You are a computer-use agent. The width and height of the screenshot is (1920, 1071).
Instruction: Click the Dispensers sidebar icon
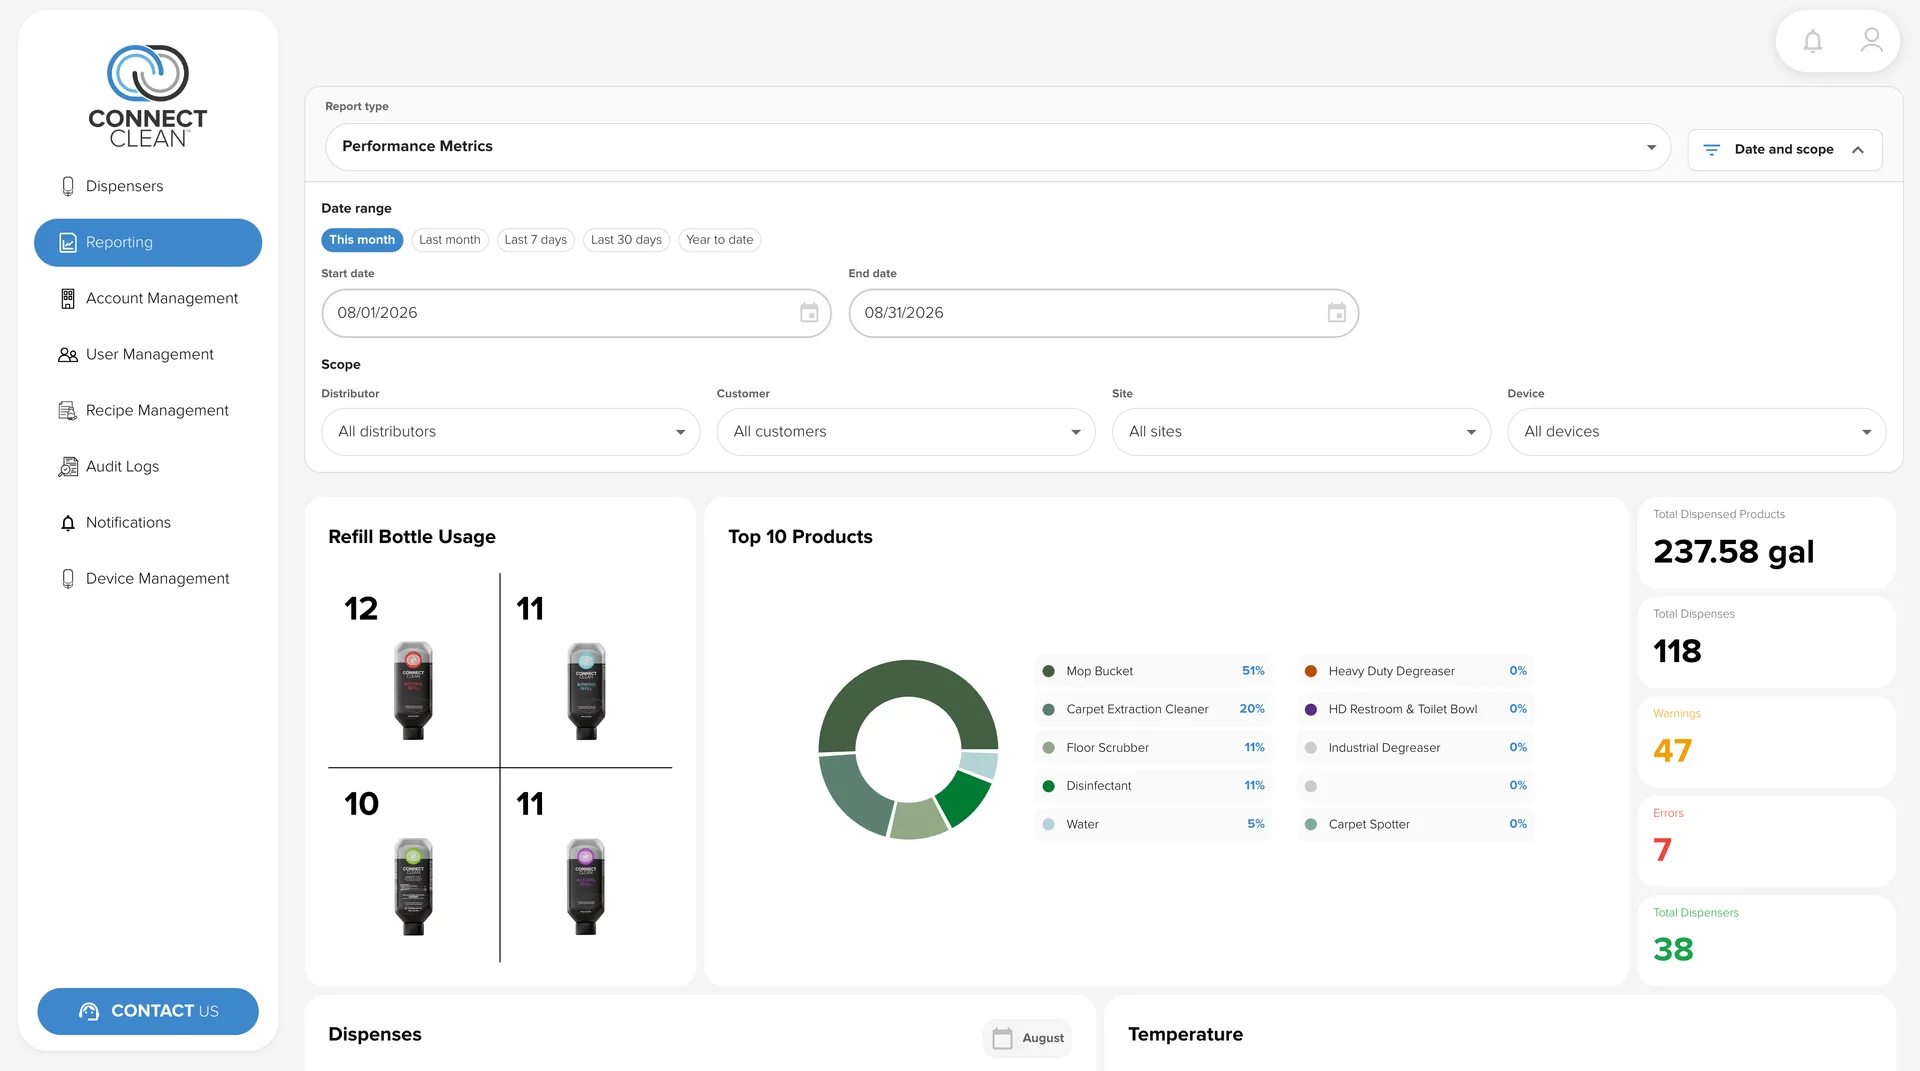coord(68,186)
